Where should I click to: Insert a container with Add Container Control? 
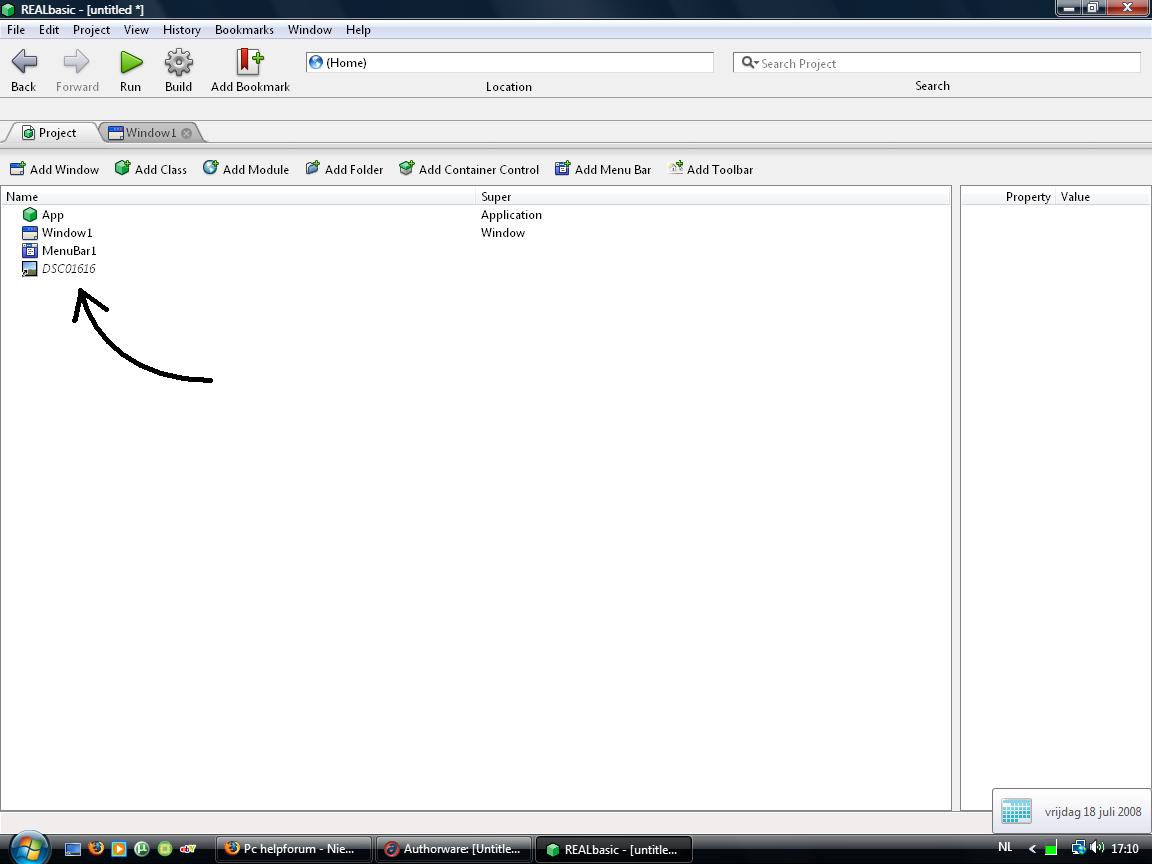point(468,169)
